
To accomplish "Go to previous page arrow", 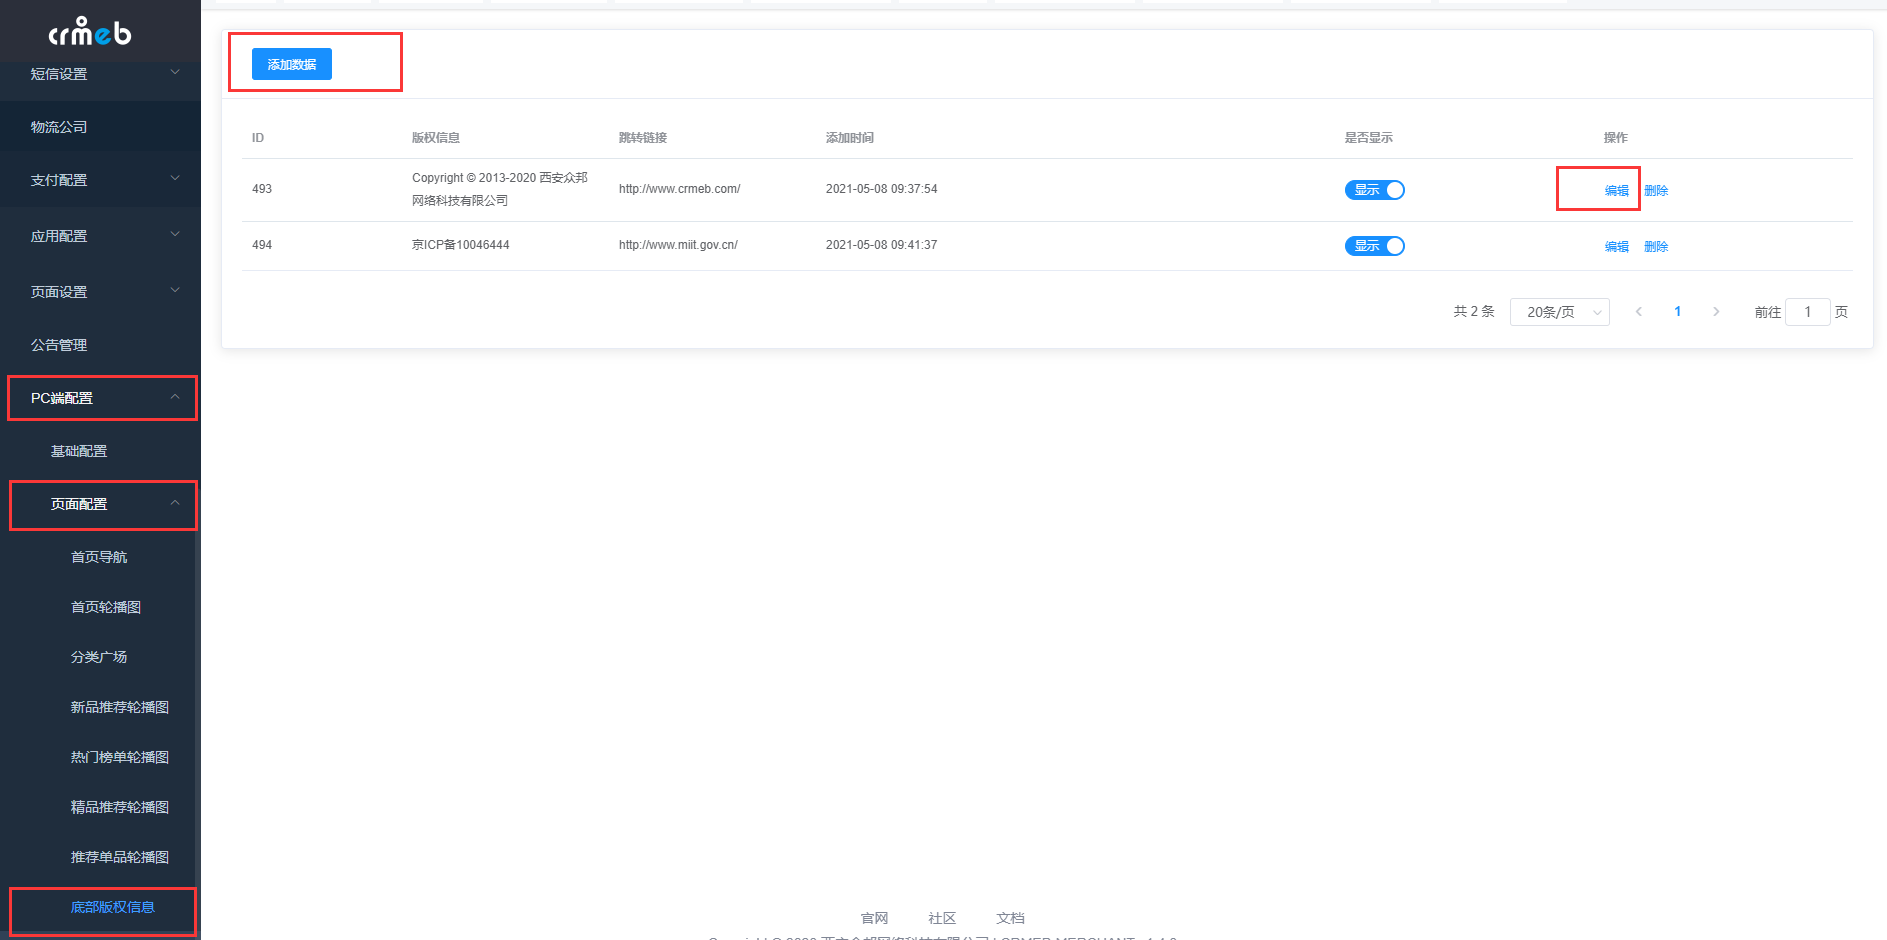I will [1639, 312].
